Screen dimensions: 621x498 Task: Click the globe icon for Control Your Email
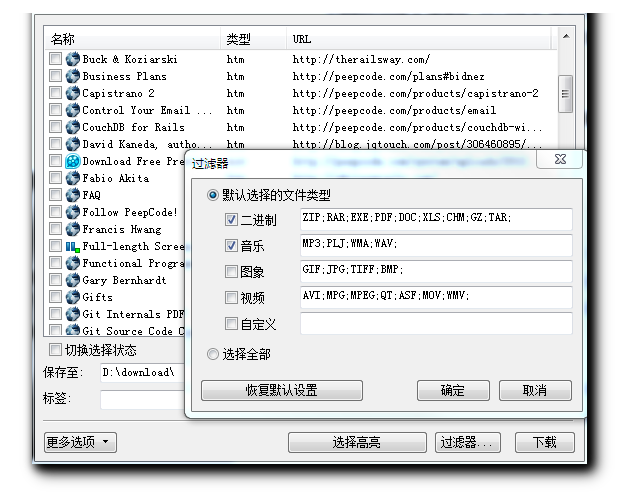pos(73,110)
